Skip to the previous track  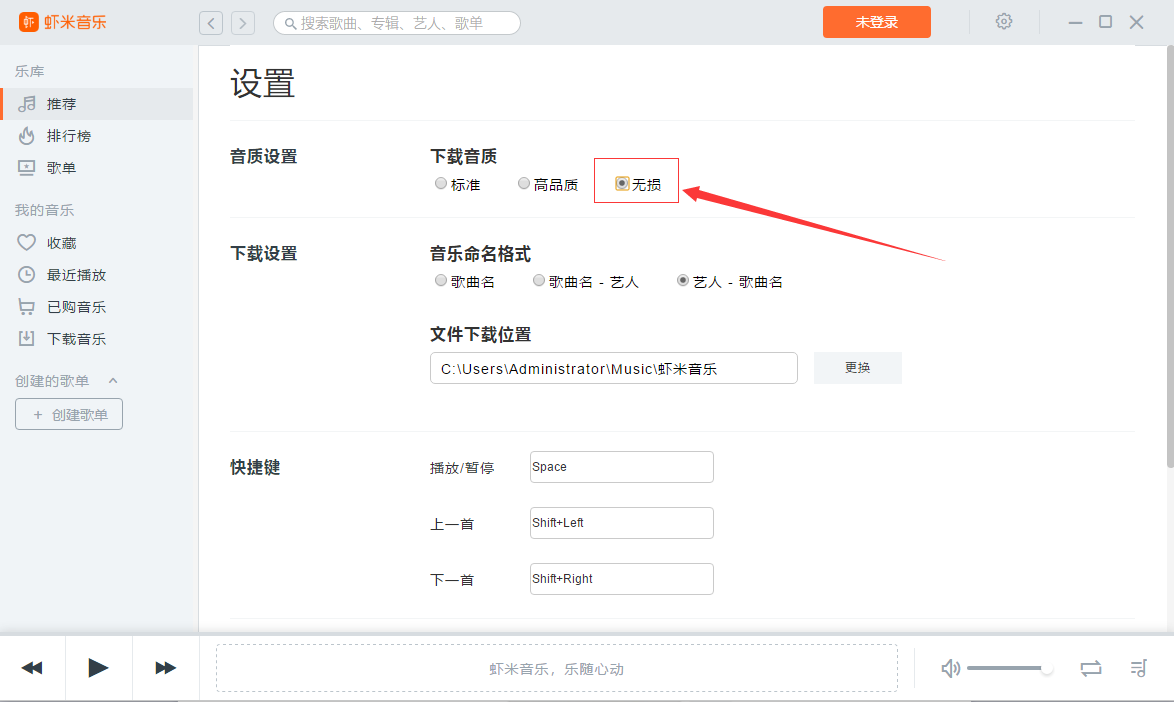(31, 668)
